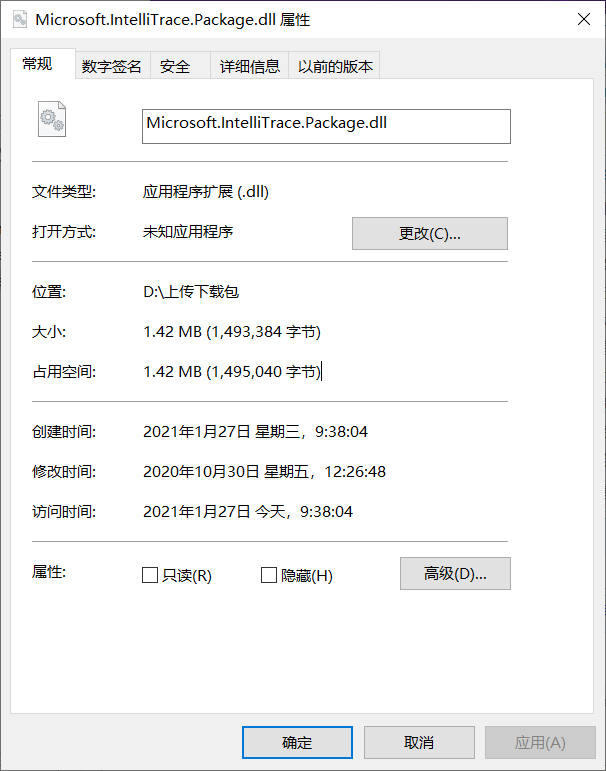
Task: Click the 访问时间: label
Action: (x=64, y=512)
